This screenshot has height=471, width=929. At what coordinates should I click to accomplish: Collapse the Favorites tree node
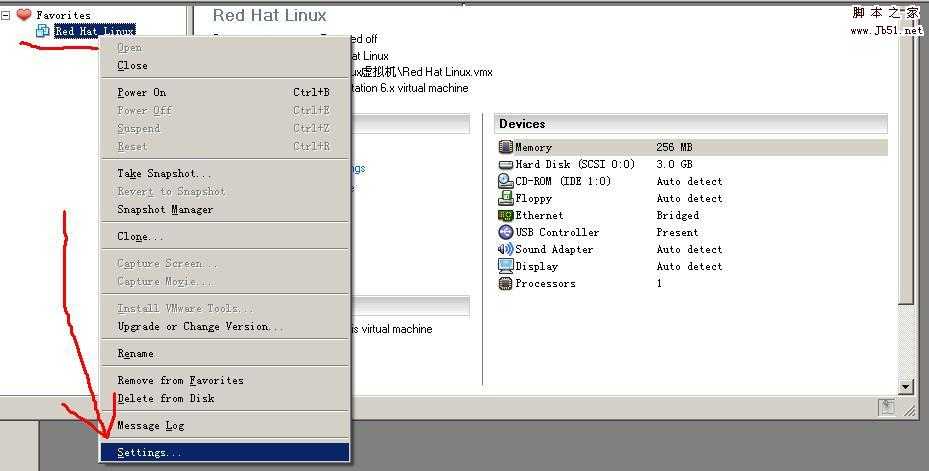pos(5,15)
